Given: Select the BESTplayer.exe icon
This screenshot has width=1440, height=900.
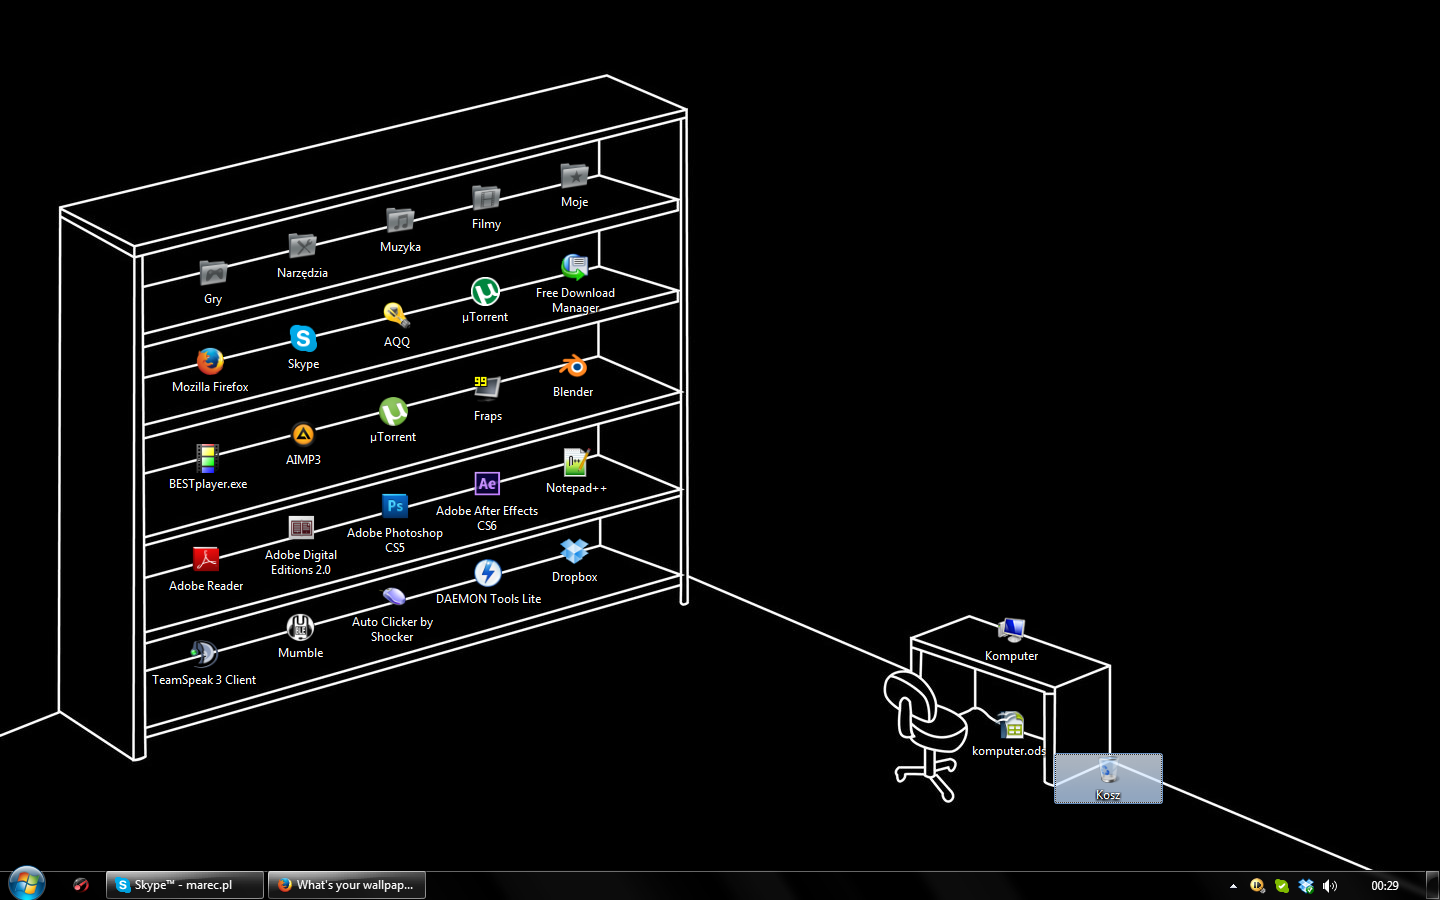Looking at the screenshot, I should click(207, 458).
